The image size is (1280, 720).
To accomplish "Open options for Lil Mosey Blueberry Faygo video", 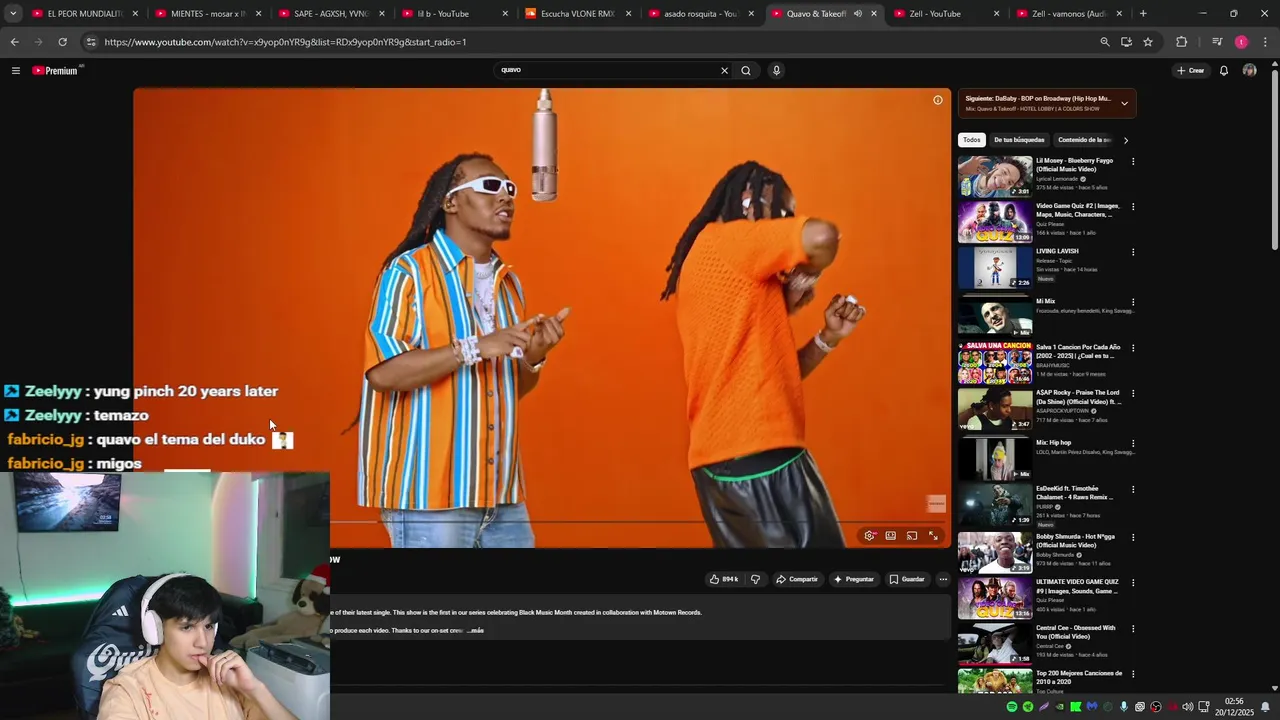I will (1133, 161).
